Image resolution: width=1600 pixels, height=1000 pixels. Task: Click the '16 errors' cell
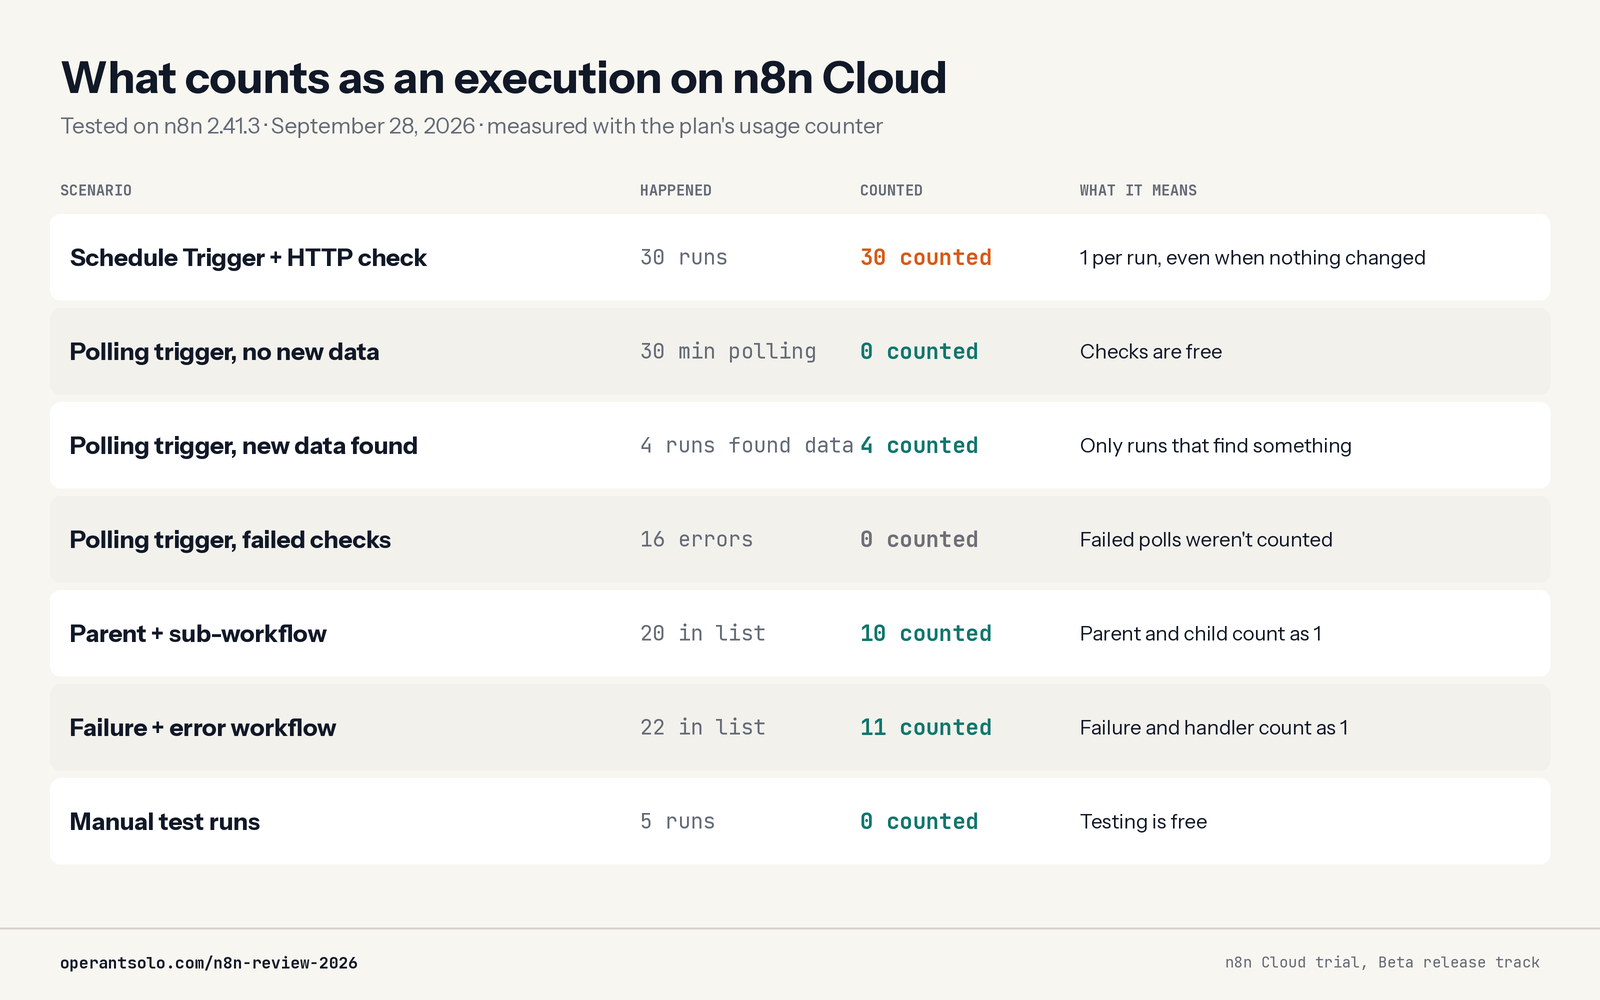[x=696, y=540]
